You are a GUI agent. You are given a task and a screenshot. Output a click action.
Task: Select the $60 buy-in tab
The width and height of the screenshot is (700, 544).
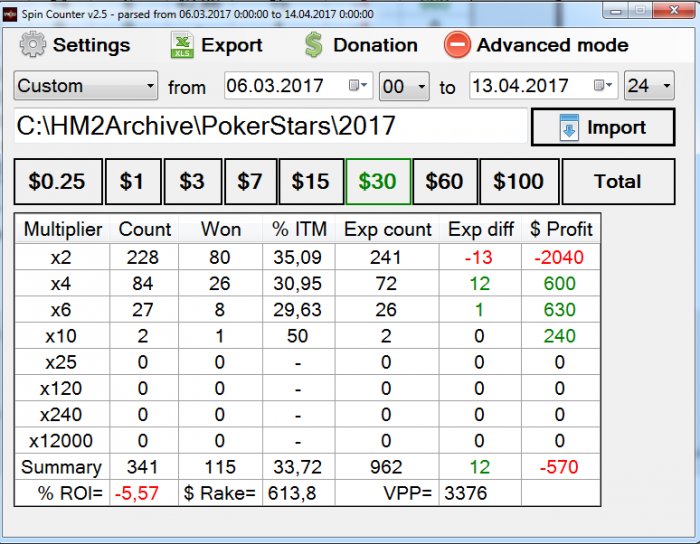tap(445, 182)
